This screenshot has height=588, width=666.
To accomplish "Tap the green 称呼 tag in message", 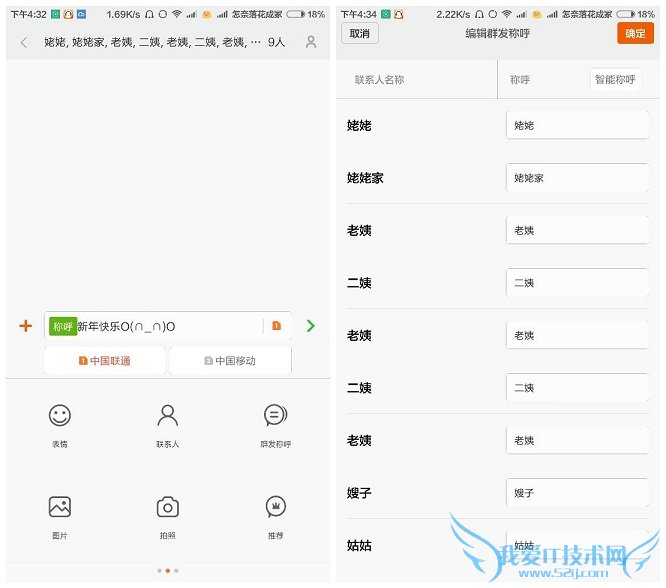I will (x=63, y=326).
